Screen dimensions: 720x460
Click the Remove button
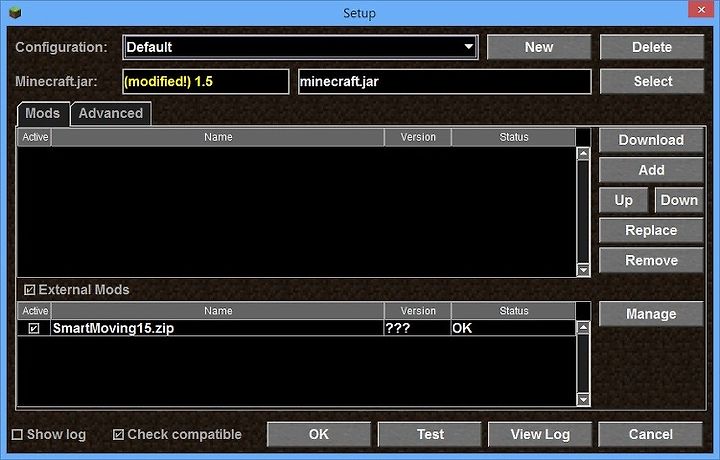651,260
